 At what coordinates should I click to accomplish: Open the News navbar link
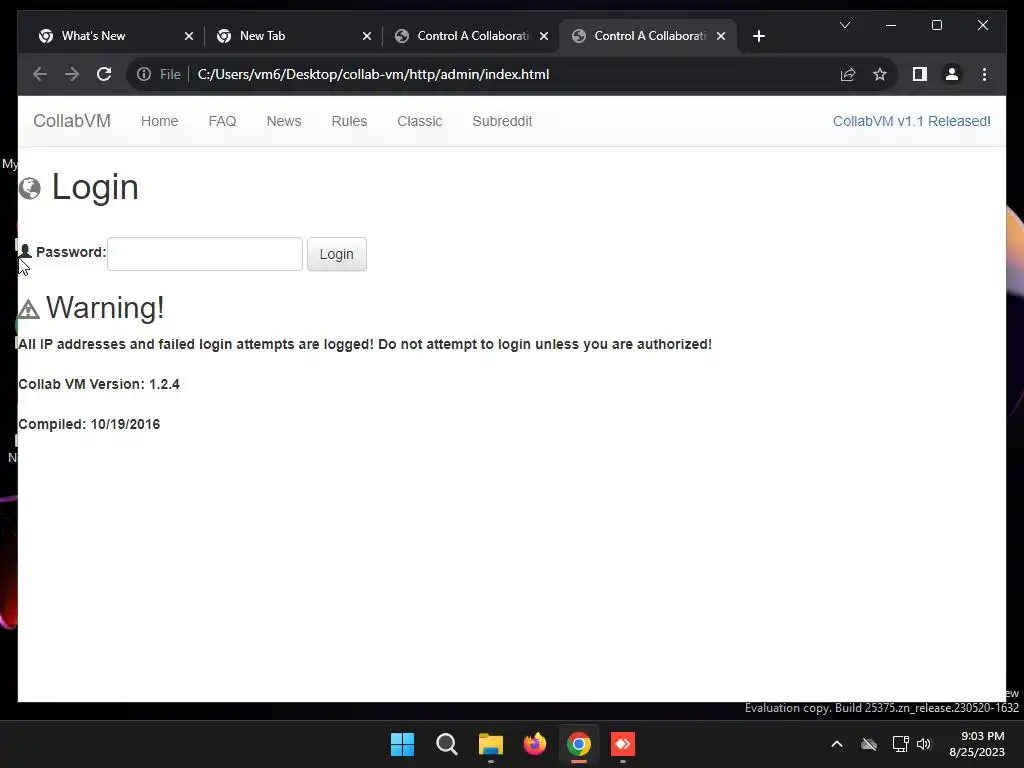(x=283, y=121)
